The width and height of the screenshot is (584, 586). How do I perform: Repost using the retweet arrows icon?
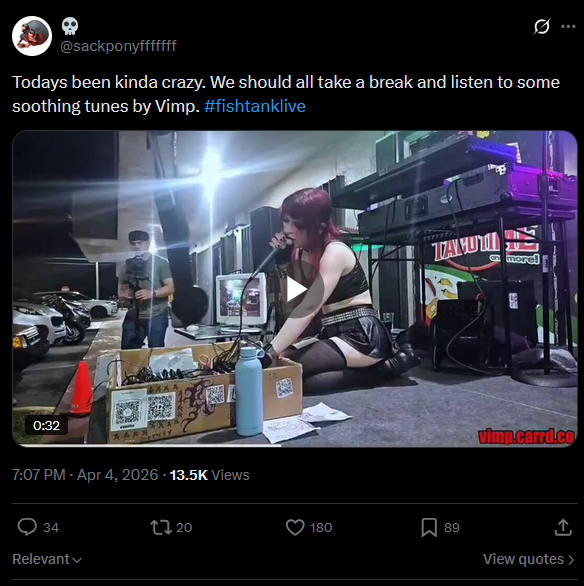[x=161, y=527]
